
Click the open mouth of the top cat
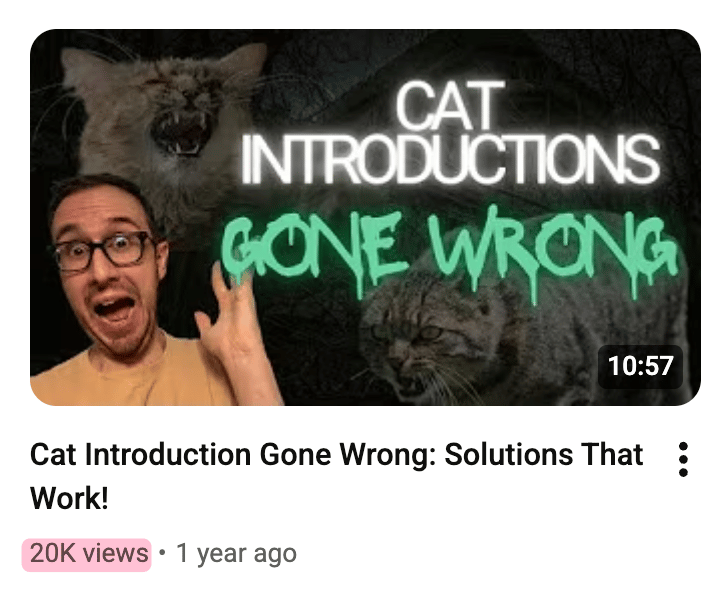point(181,132)
